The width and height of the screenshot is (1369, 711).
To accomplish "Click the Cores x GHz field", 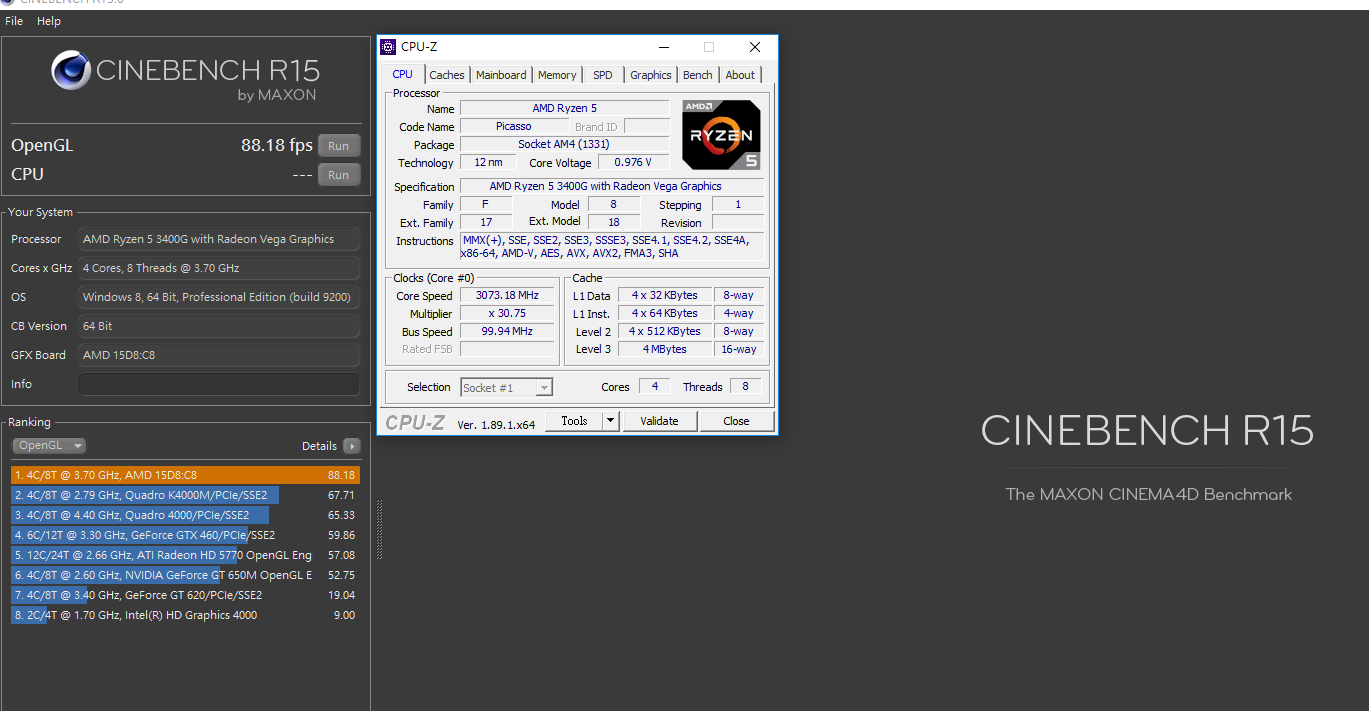I will point(218,268).
